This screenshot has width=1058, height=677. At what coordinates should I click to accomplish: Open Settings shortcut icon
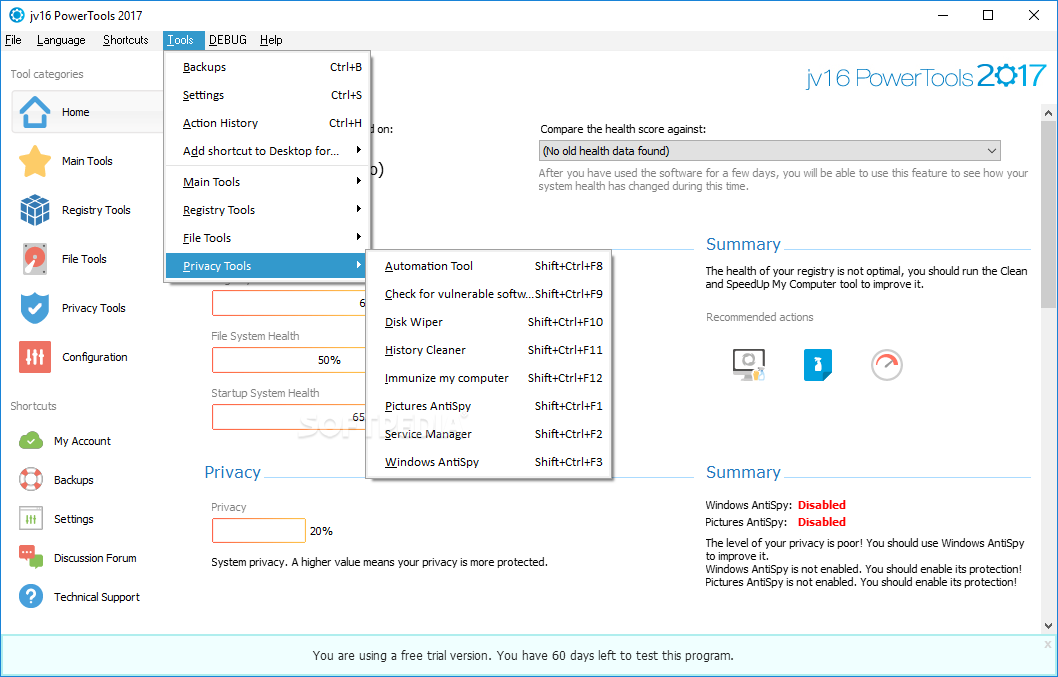tap(31, 519)
